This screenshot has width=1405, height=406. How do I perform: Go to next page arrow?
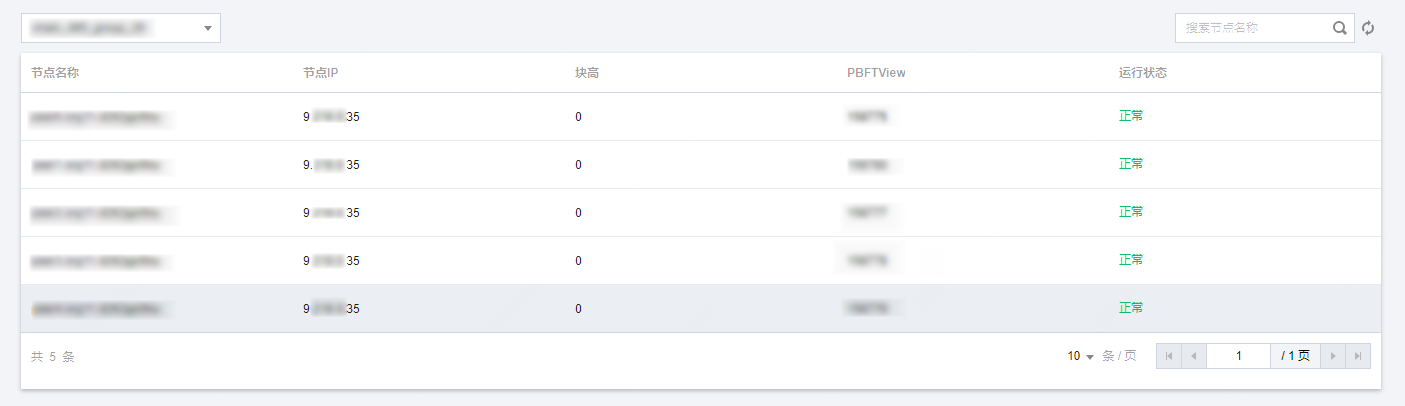(x=1333, y=356)
